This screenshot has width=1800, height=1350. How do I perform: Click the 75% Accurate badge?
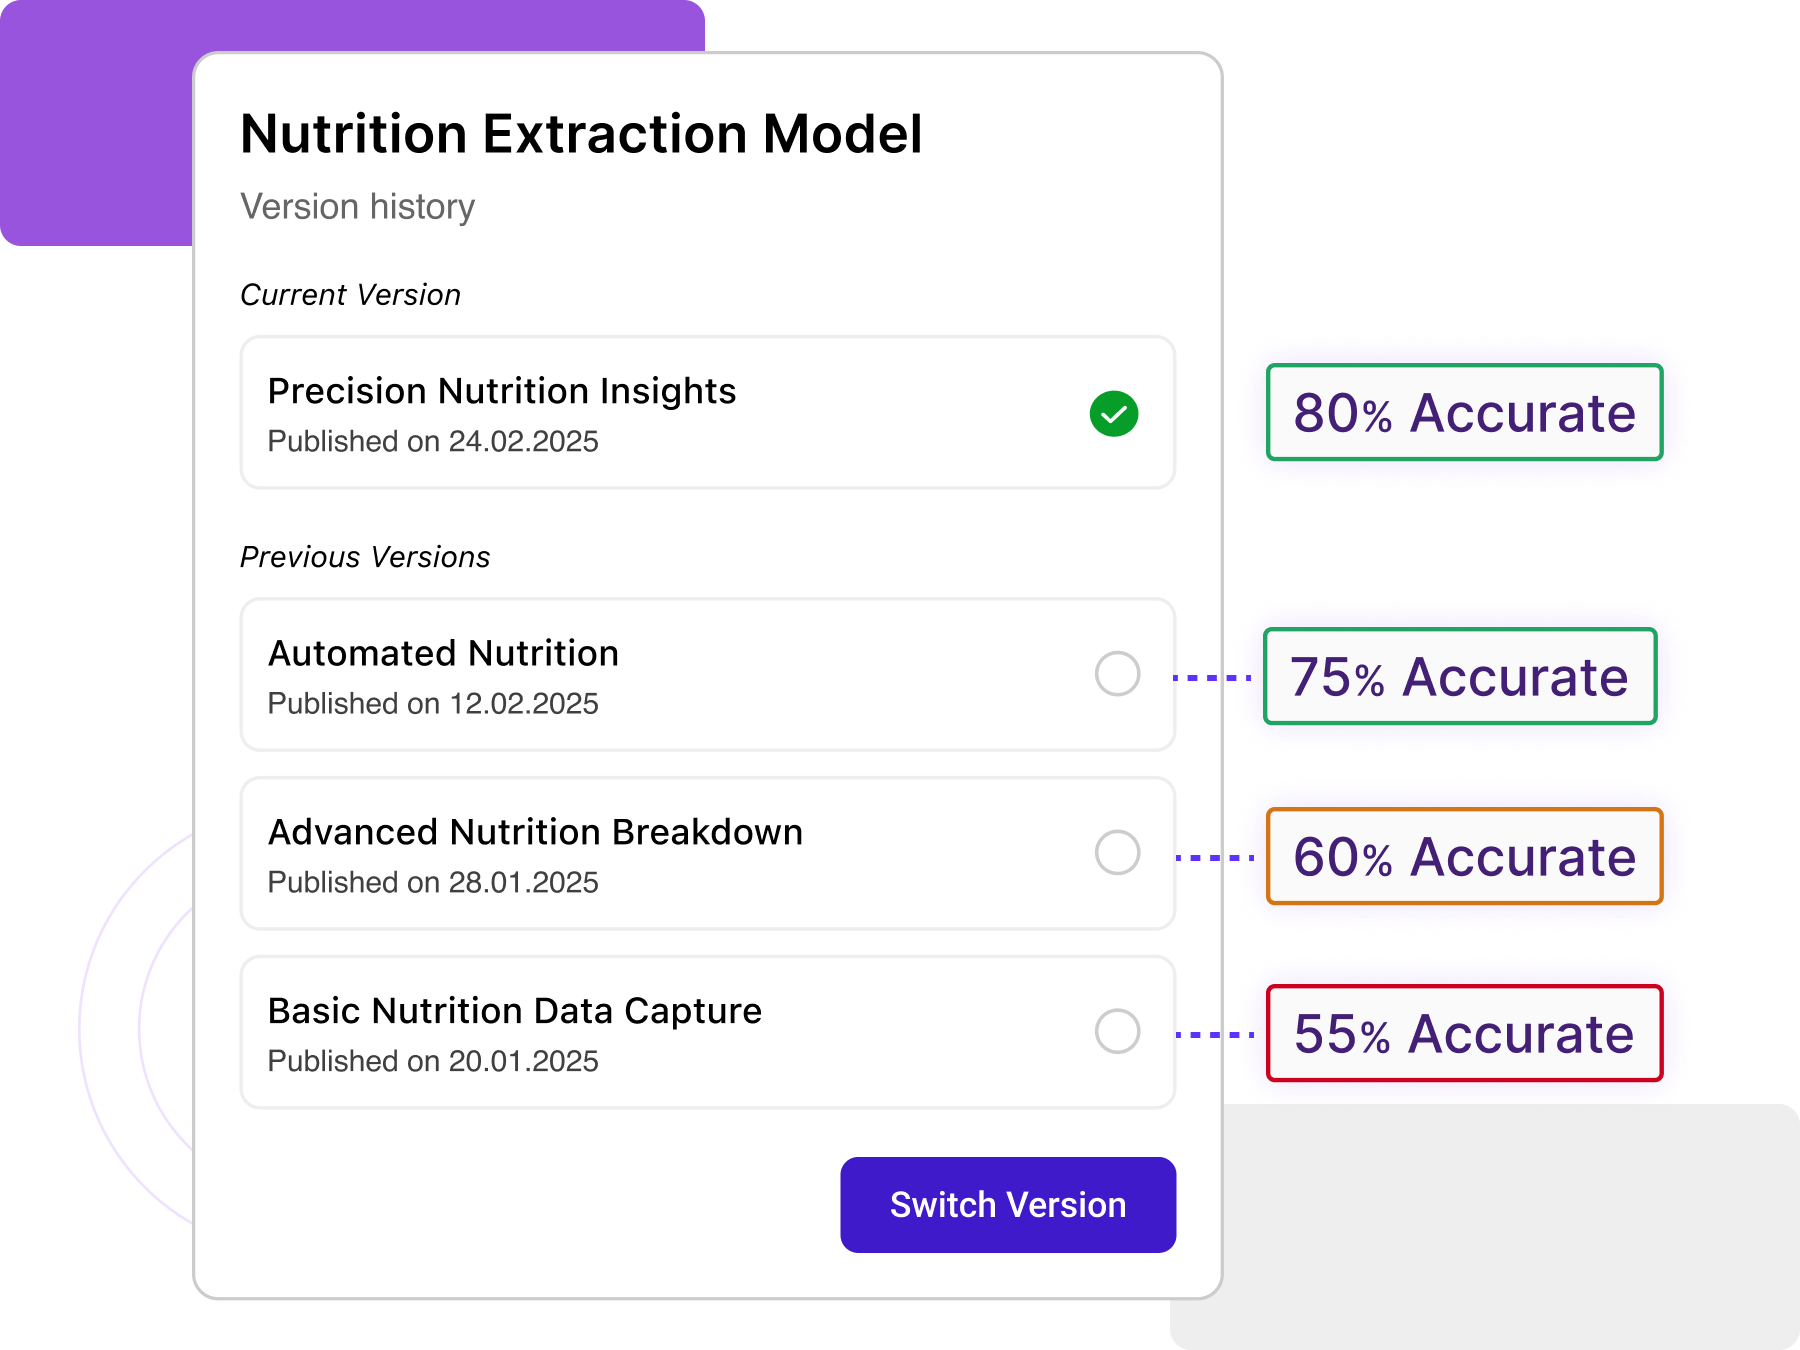(x=1460, y=677)
